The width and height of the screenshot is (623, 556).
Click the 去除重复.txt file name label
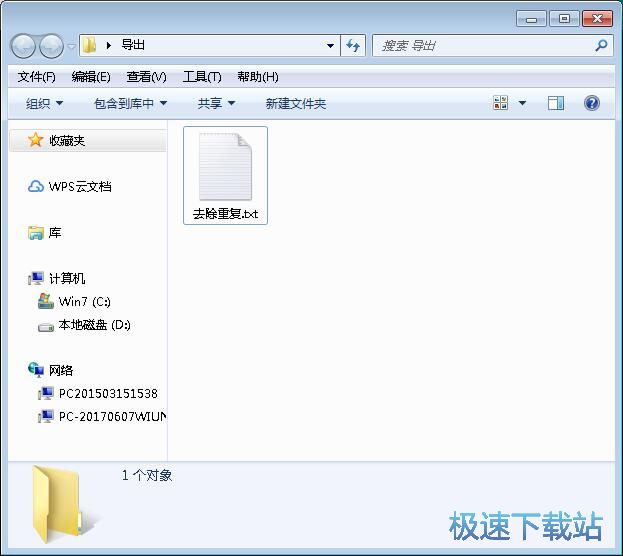[x=225, y=214]
